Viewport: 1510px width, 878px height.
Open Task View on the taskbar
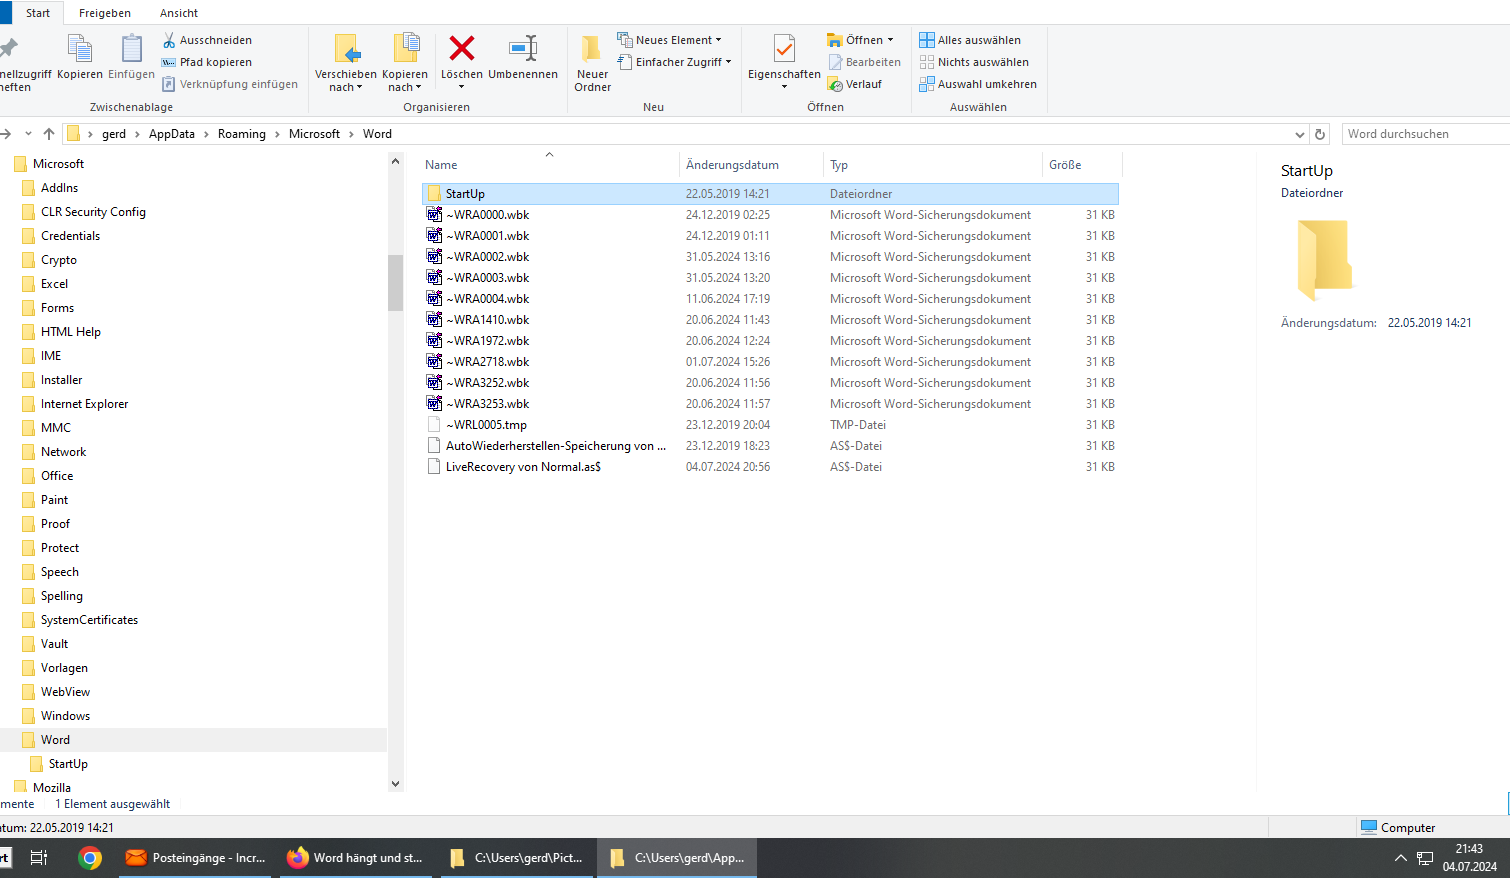click(39, 858)
